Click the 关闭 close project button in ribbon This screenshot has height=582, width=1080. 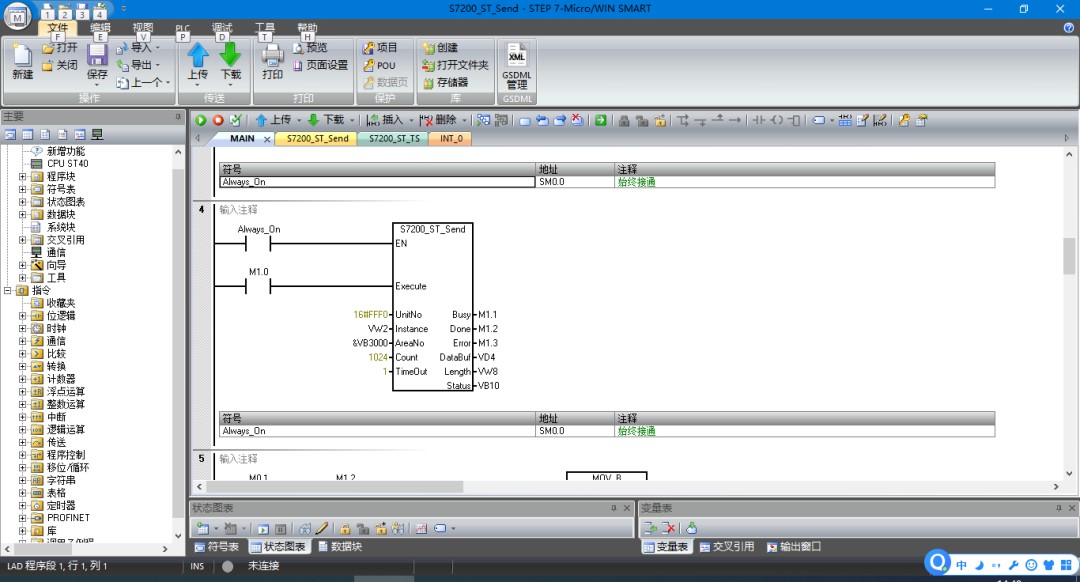click(x=60, y=65)
